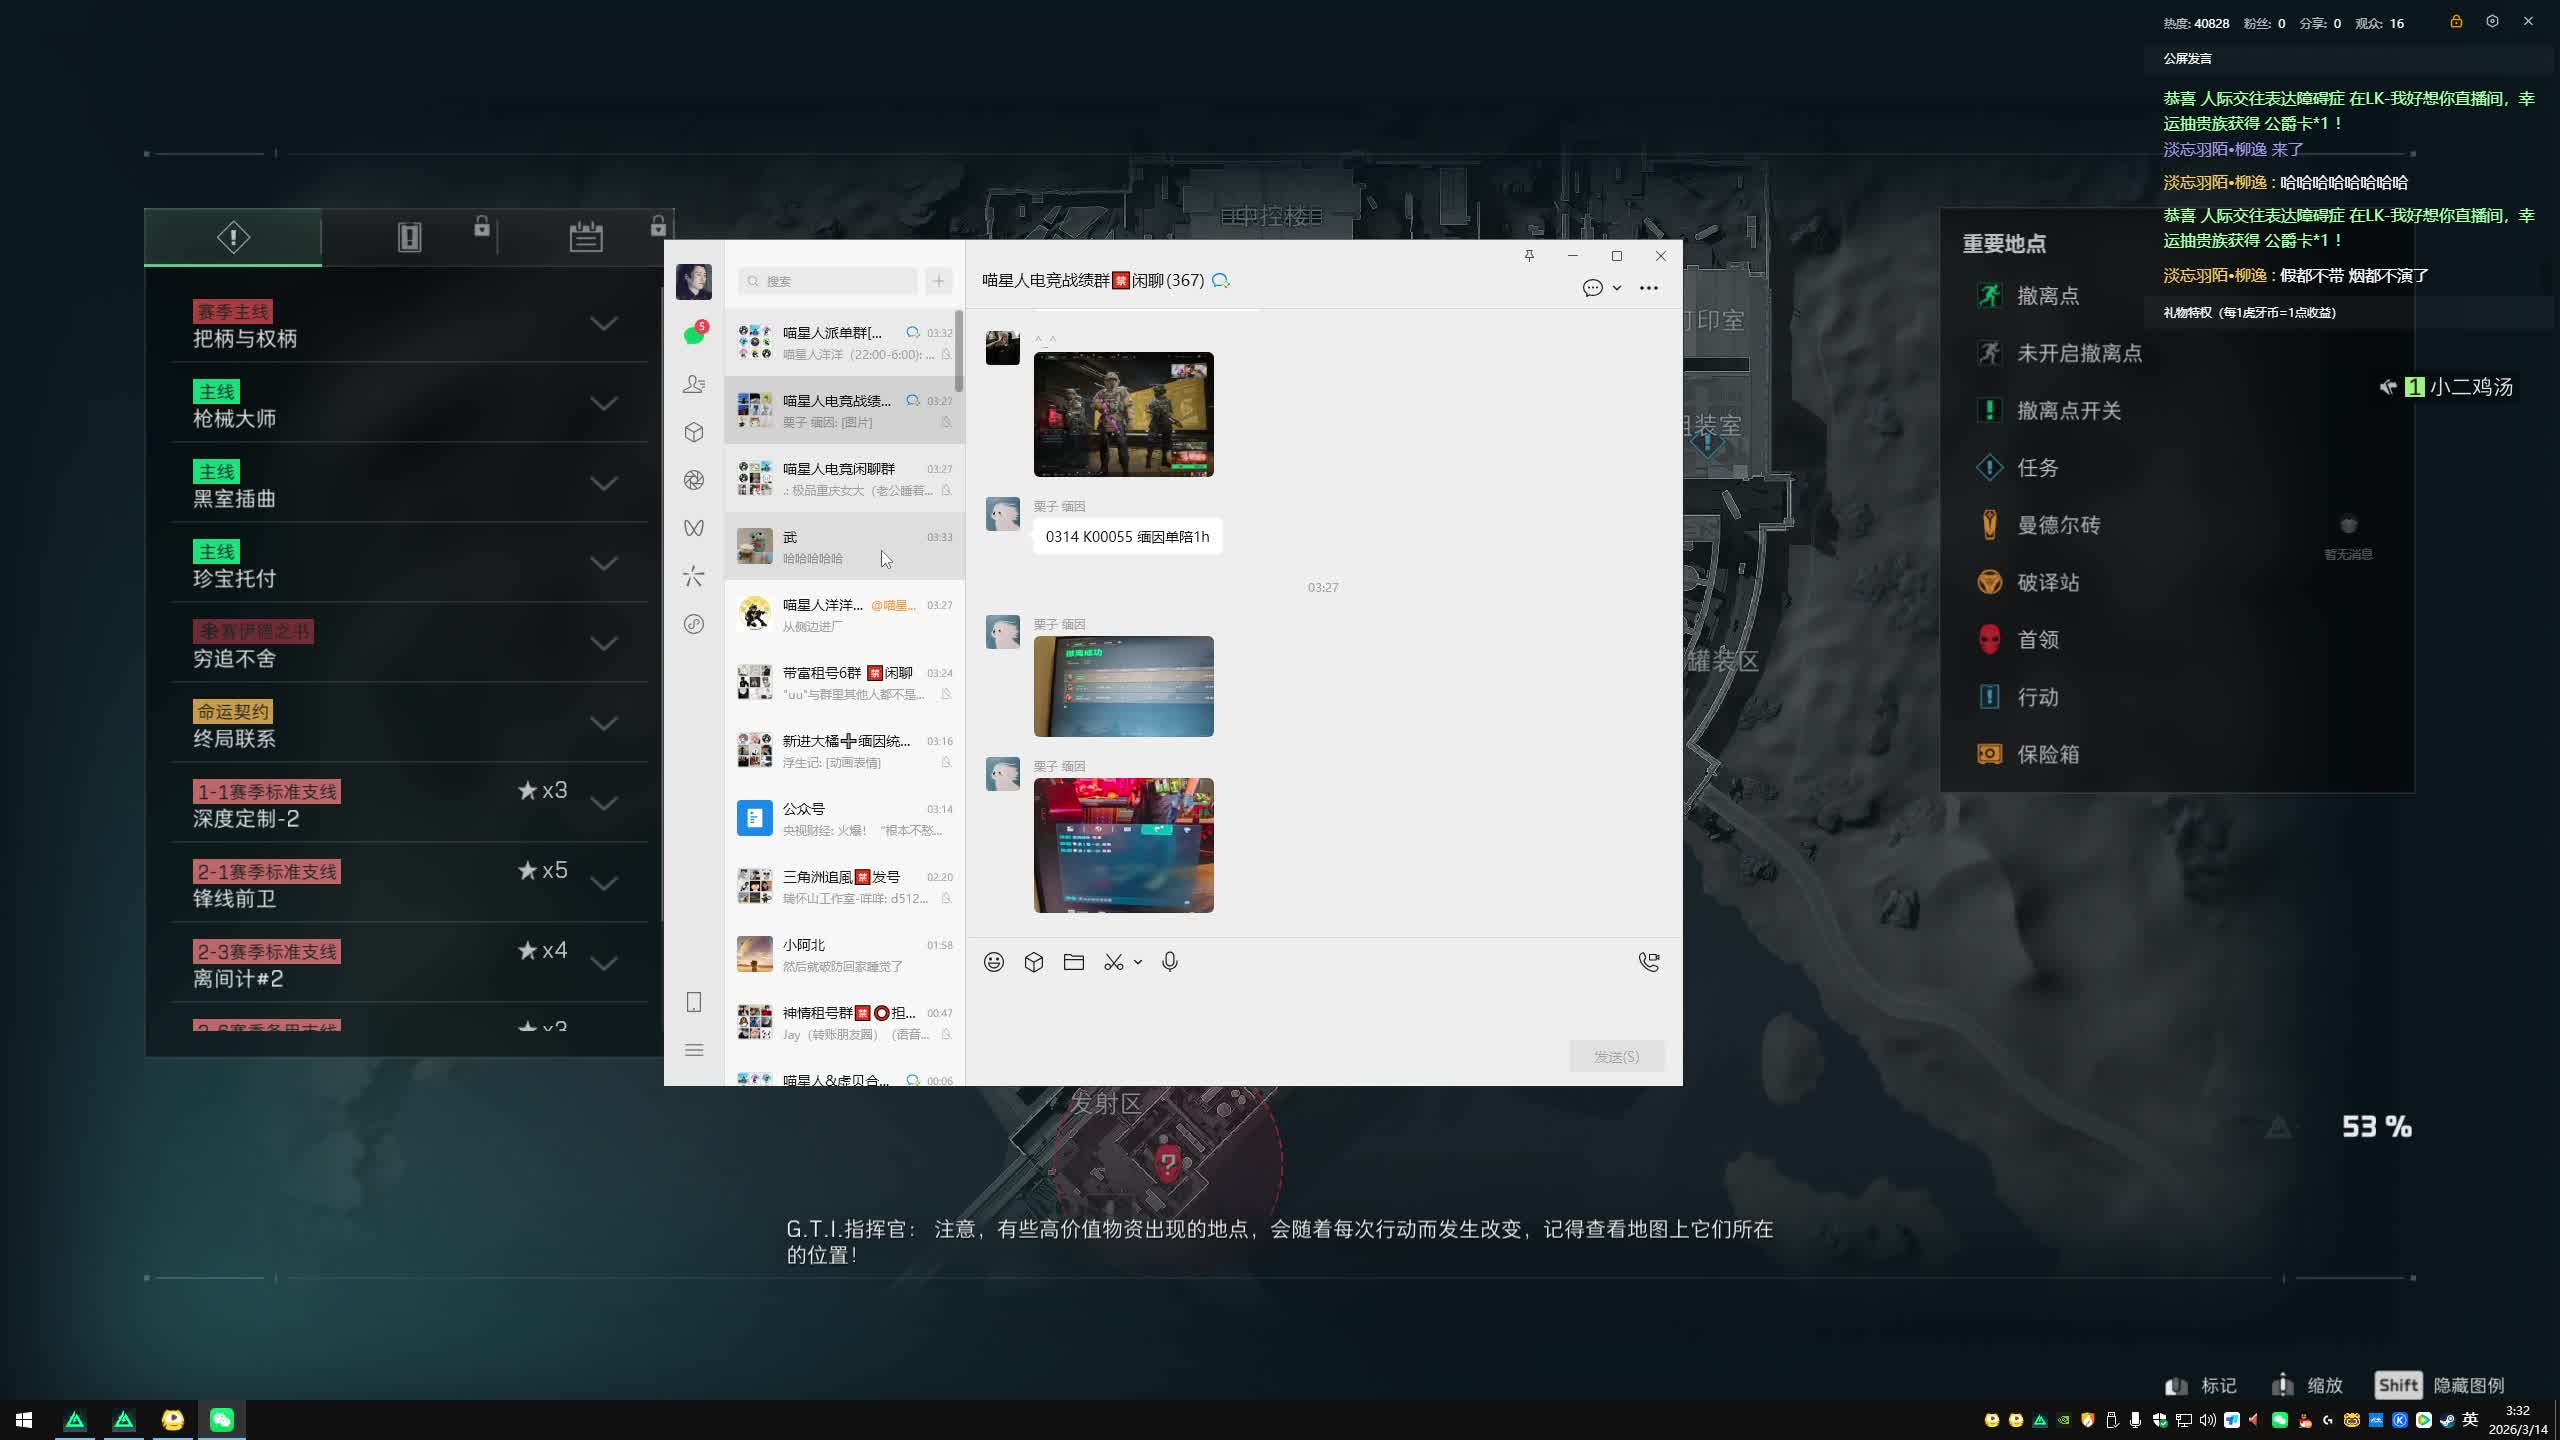The image size is (2560, 1440).
Task: Click the 发送(S) send button
Action: tap(1615, 1056)
